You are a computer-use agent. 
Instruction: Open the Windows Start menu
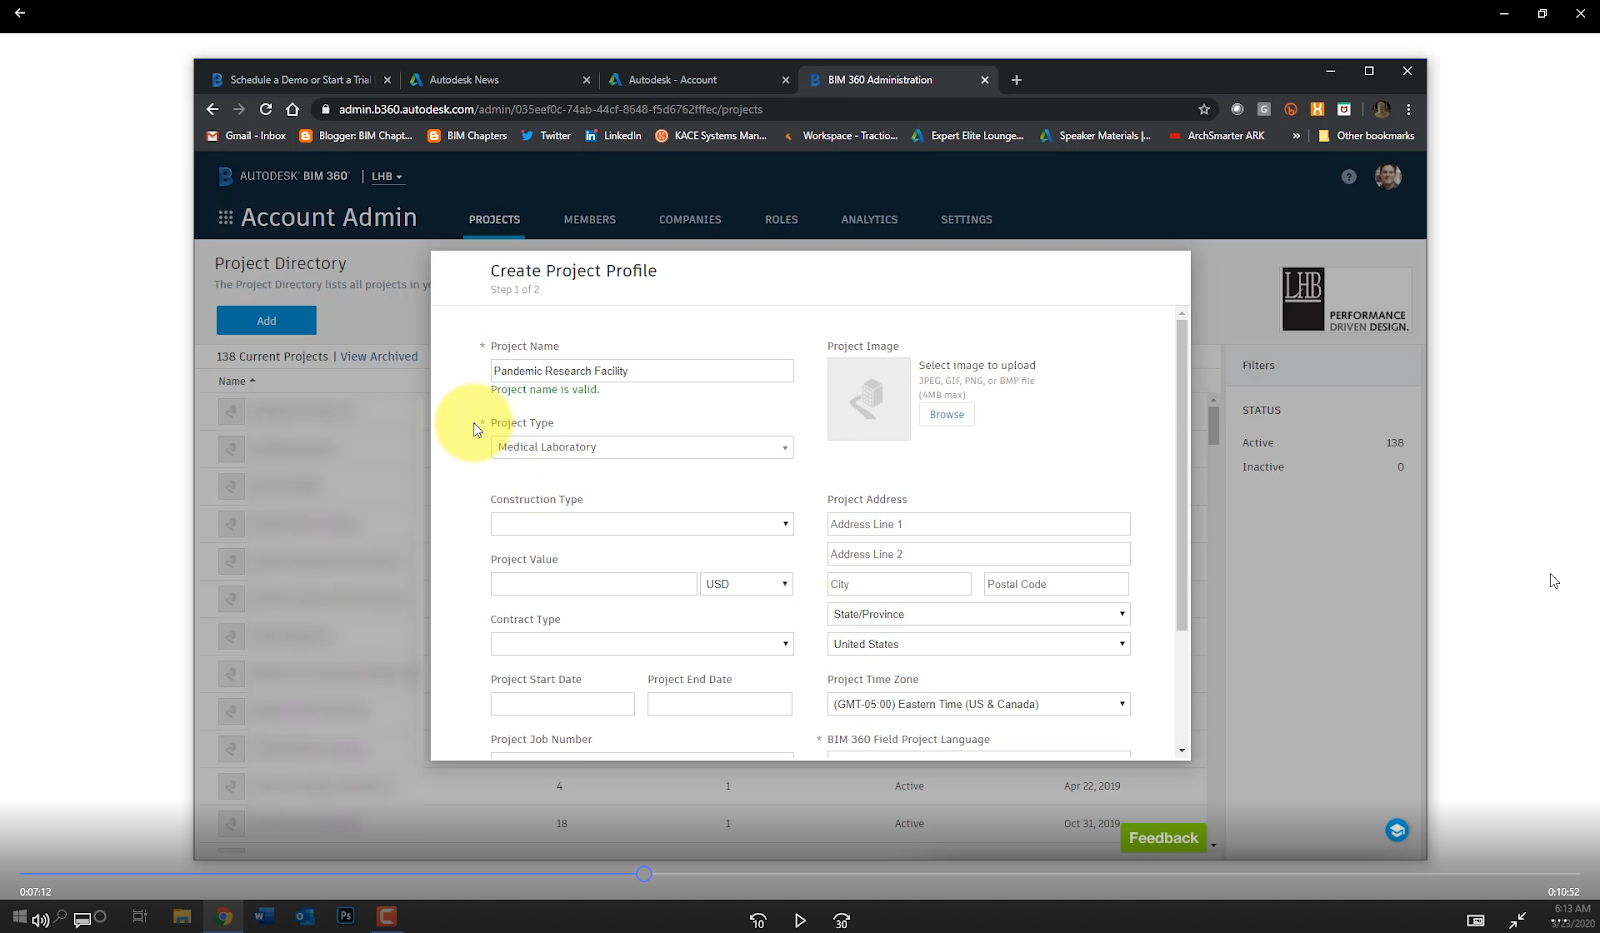[19, 916]
